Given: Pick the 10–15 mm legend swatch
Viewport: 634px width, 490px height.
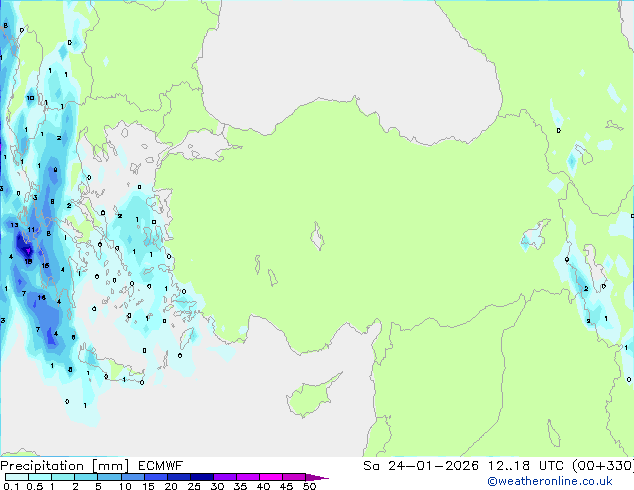Looking at the screenshot, I should point(132,477).
